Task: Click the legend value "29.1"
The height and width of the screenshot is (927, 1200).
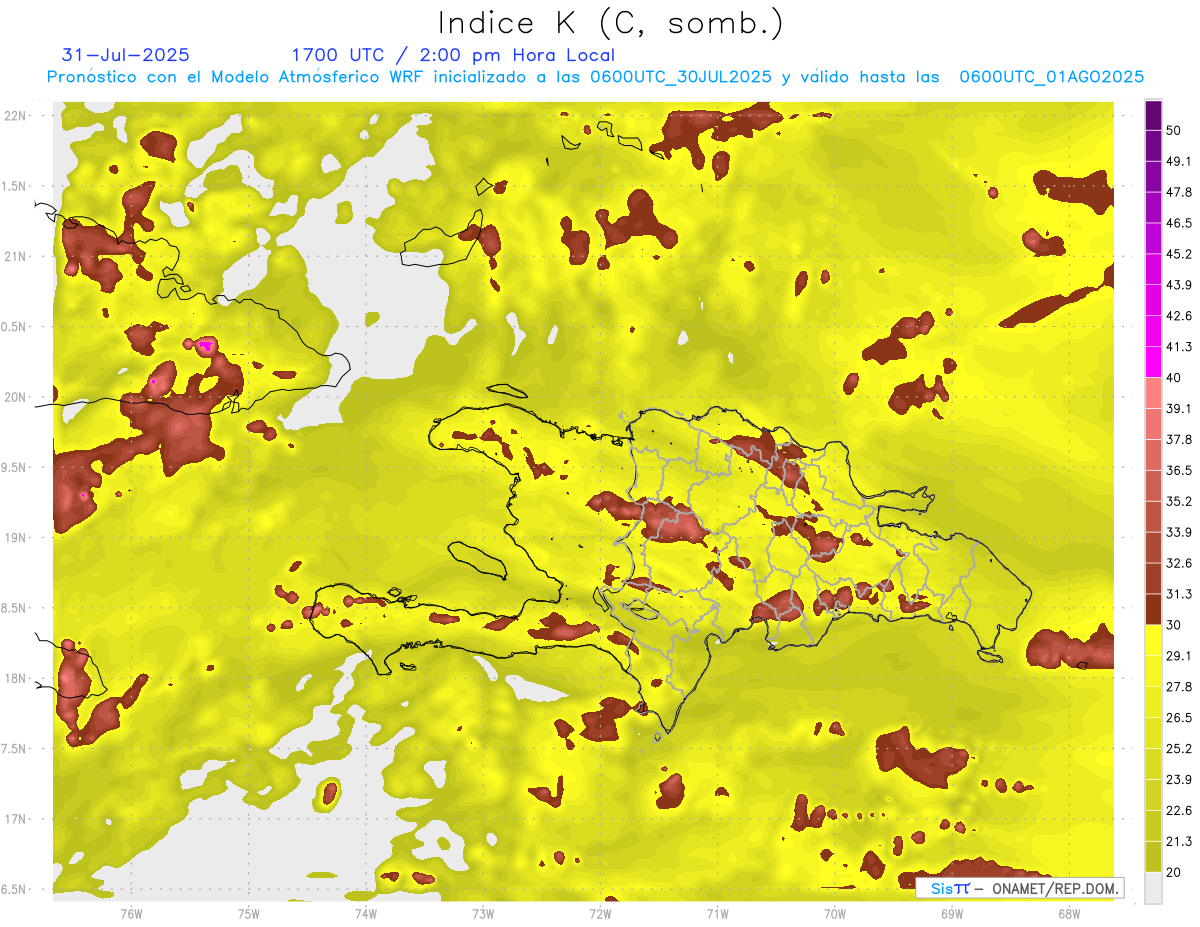Action: coord(1179,656)
